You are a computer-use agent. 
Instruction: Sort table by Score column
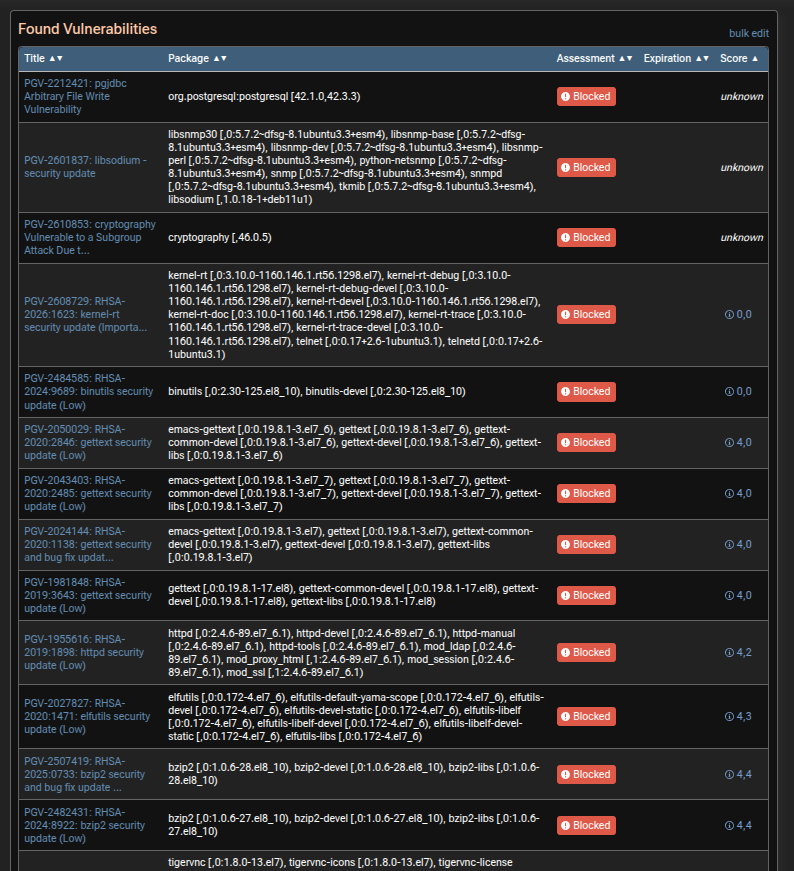pyautogui.click(x=739, y=59)
